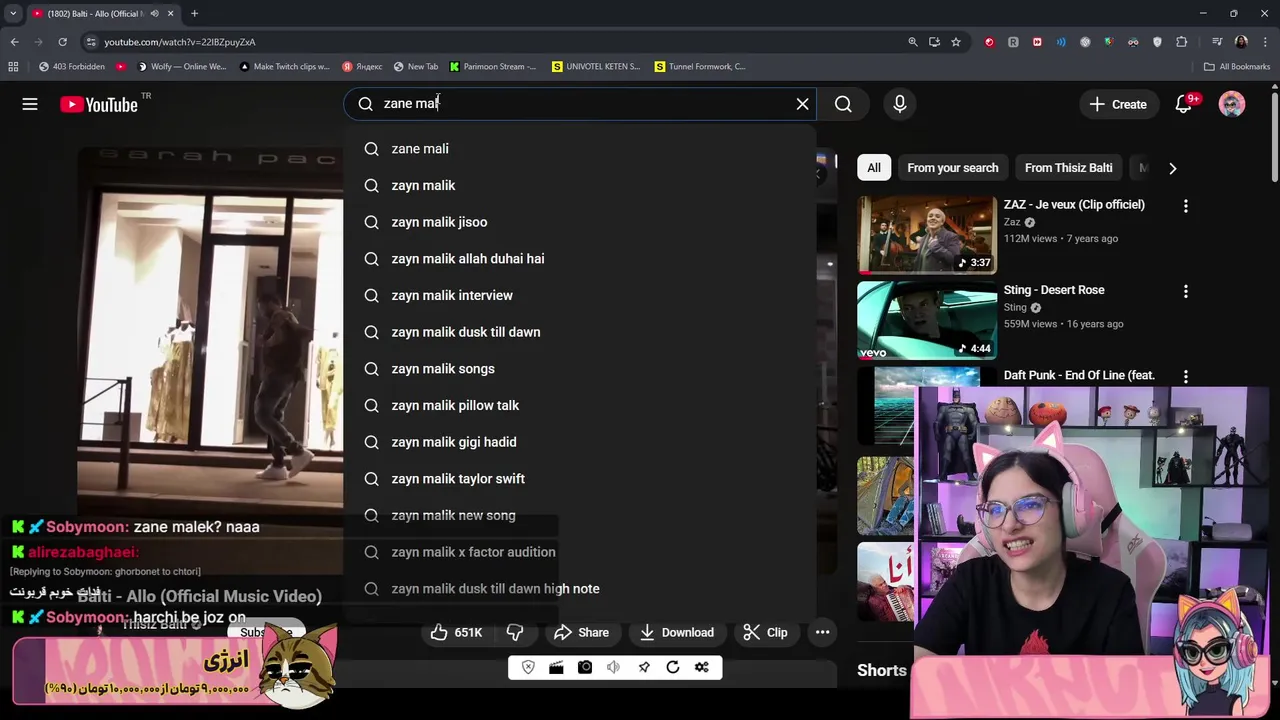Click inside the search text field
Screen dimensions: 1280x720
(580, 104)
